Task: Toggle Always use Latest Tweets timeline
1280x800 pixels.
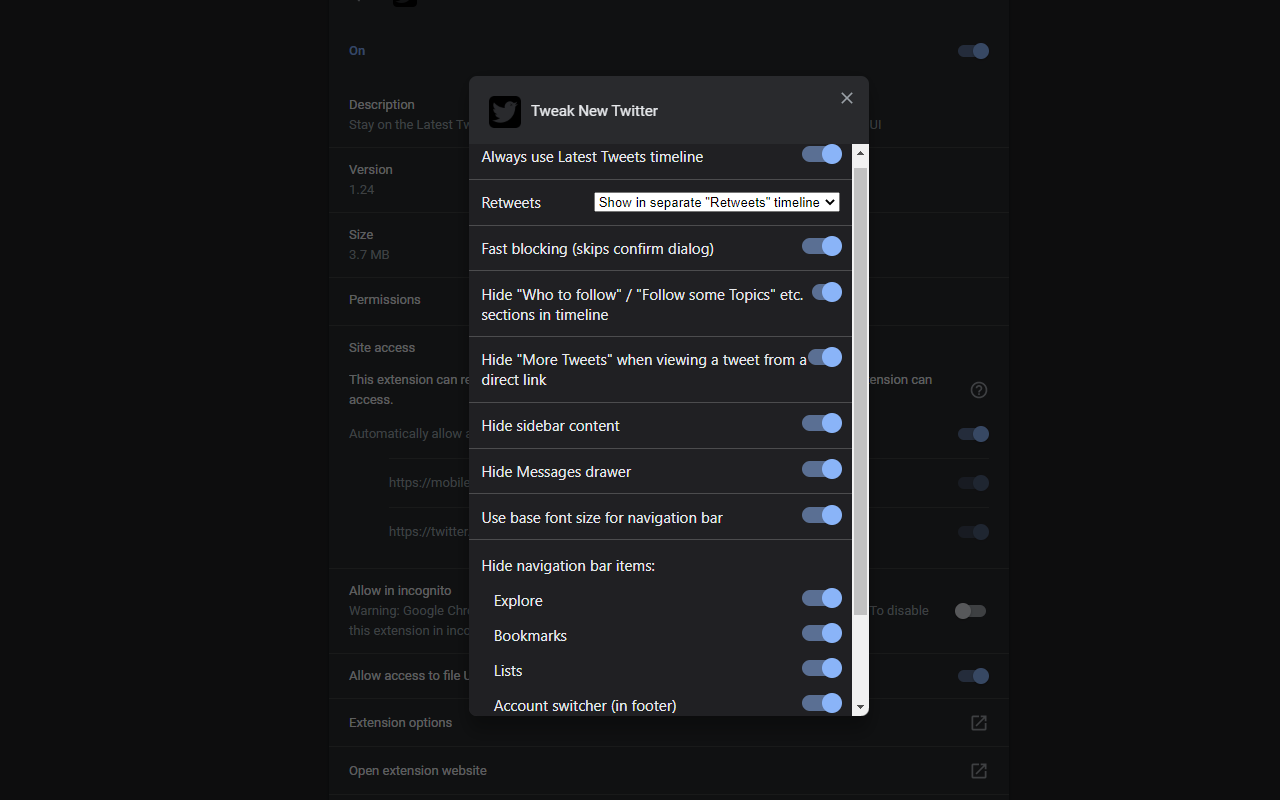Action: click(822, 154)
